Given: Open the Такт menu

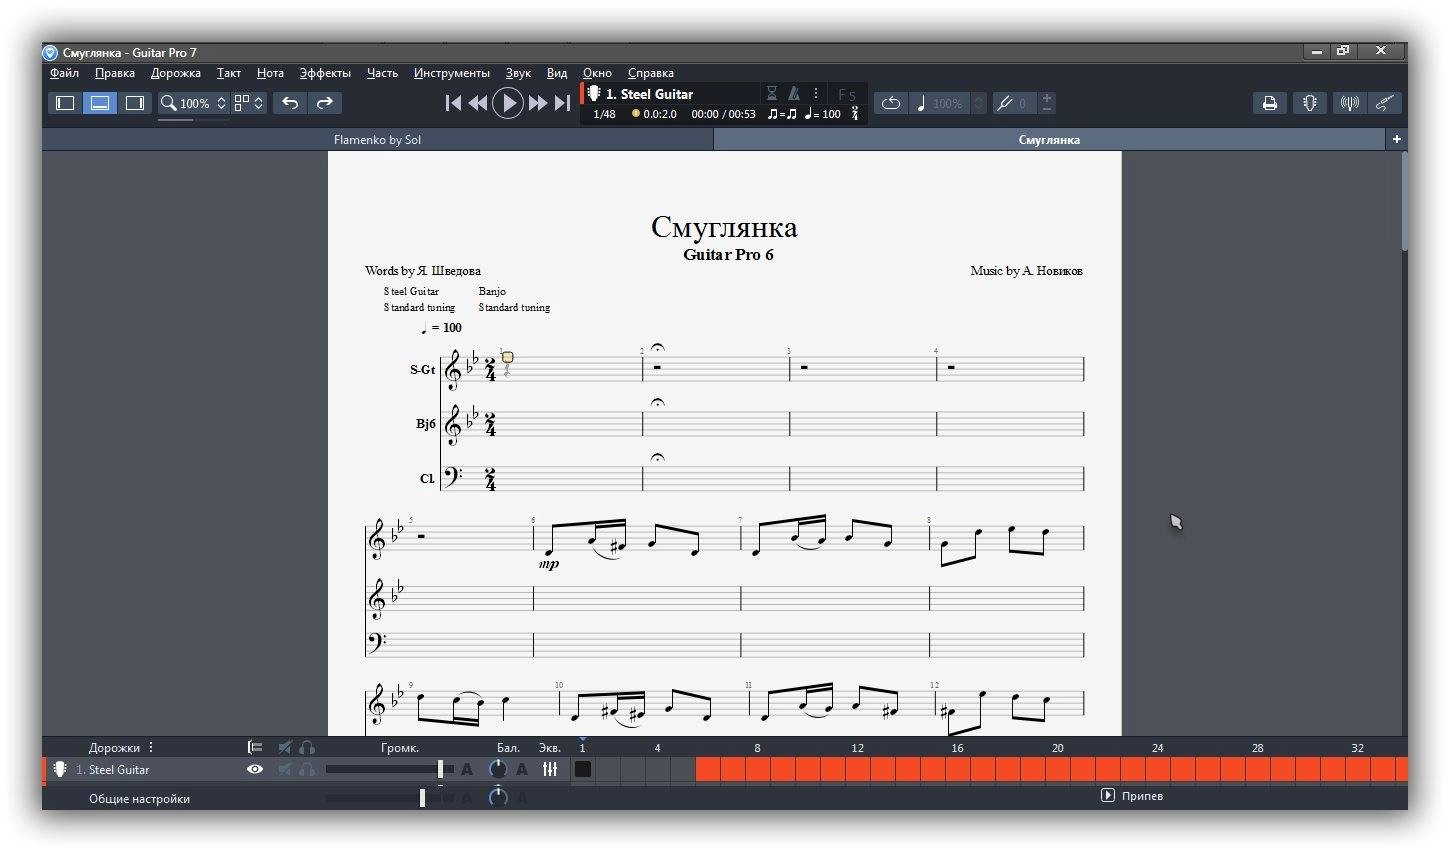Looking at the screenshot, I should tap(229, 73).
